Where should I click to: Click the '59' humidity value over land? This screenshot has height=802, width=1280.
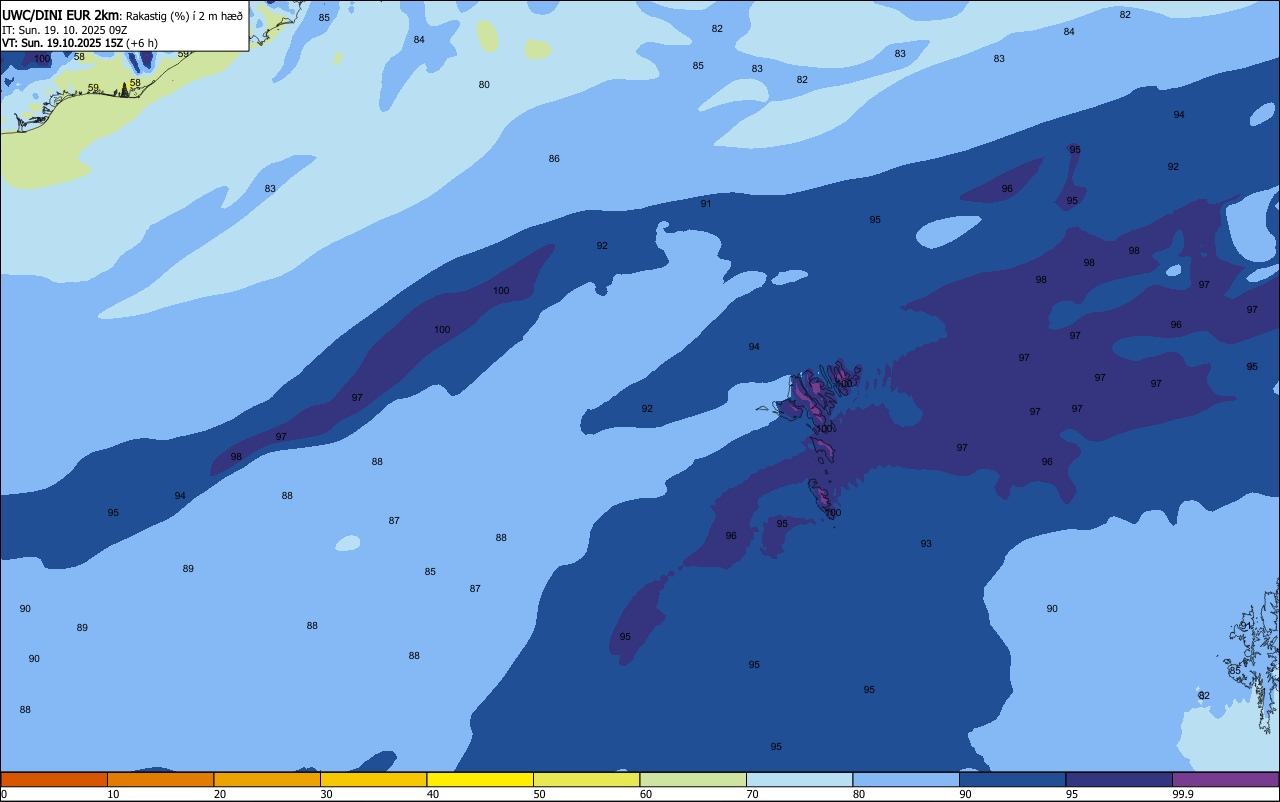point(93,88)
